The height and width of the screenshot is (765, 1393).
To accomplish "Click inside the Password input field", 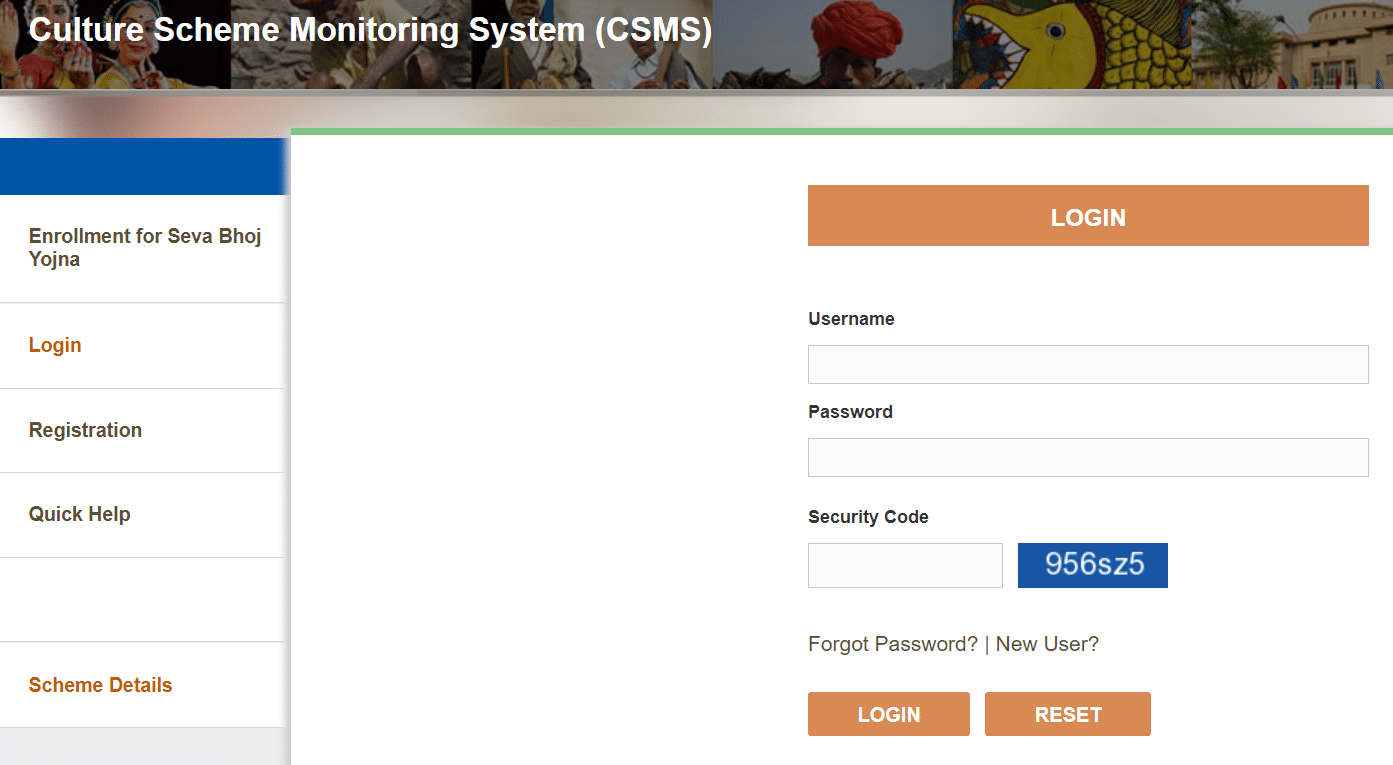I will coord(1088,457).
